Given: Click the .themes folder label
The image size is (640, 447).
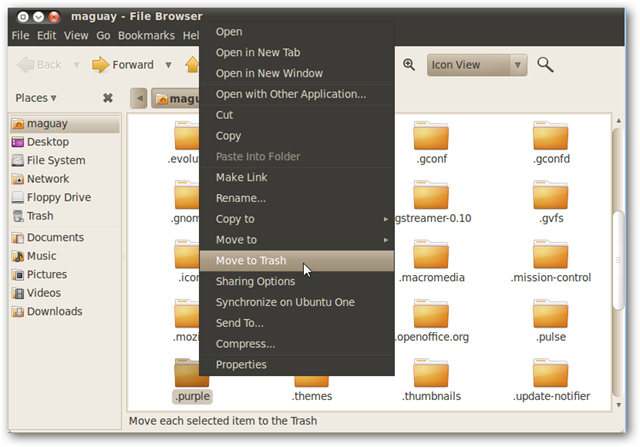Looking at the screenshot, I should (x=312, y=396).
